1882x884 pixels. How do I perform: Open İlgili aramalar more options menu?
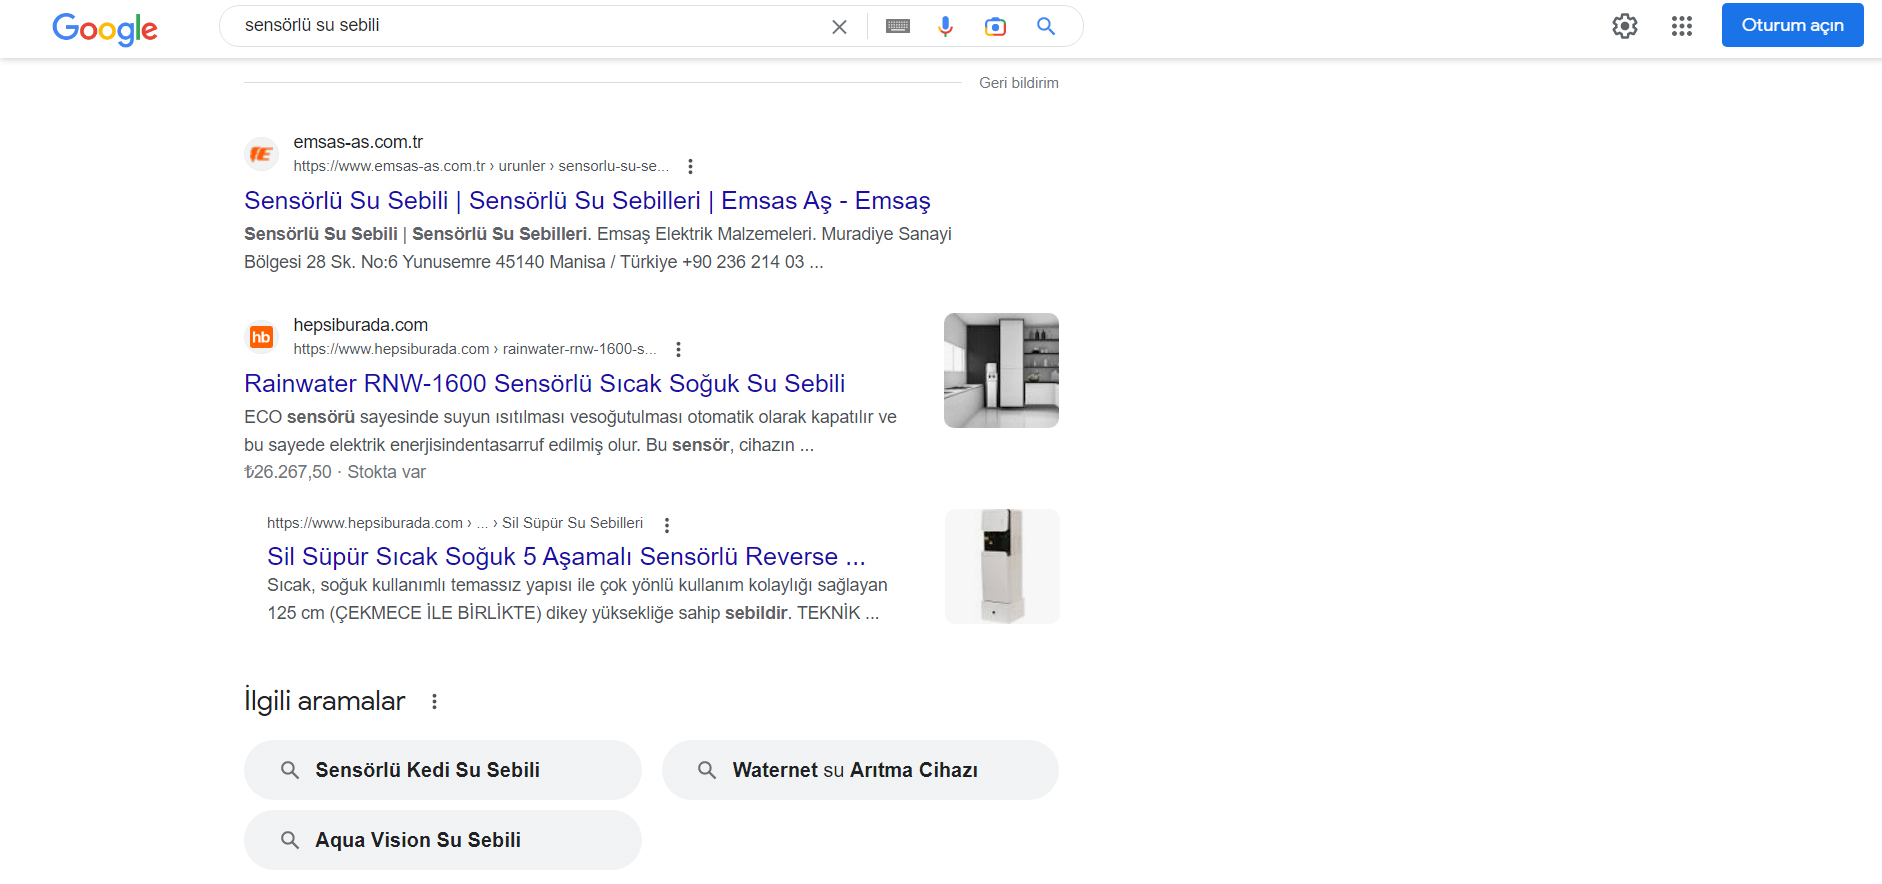[x=434, y=702]
